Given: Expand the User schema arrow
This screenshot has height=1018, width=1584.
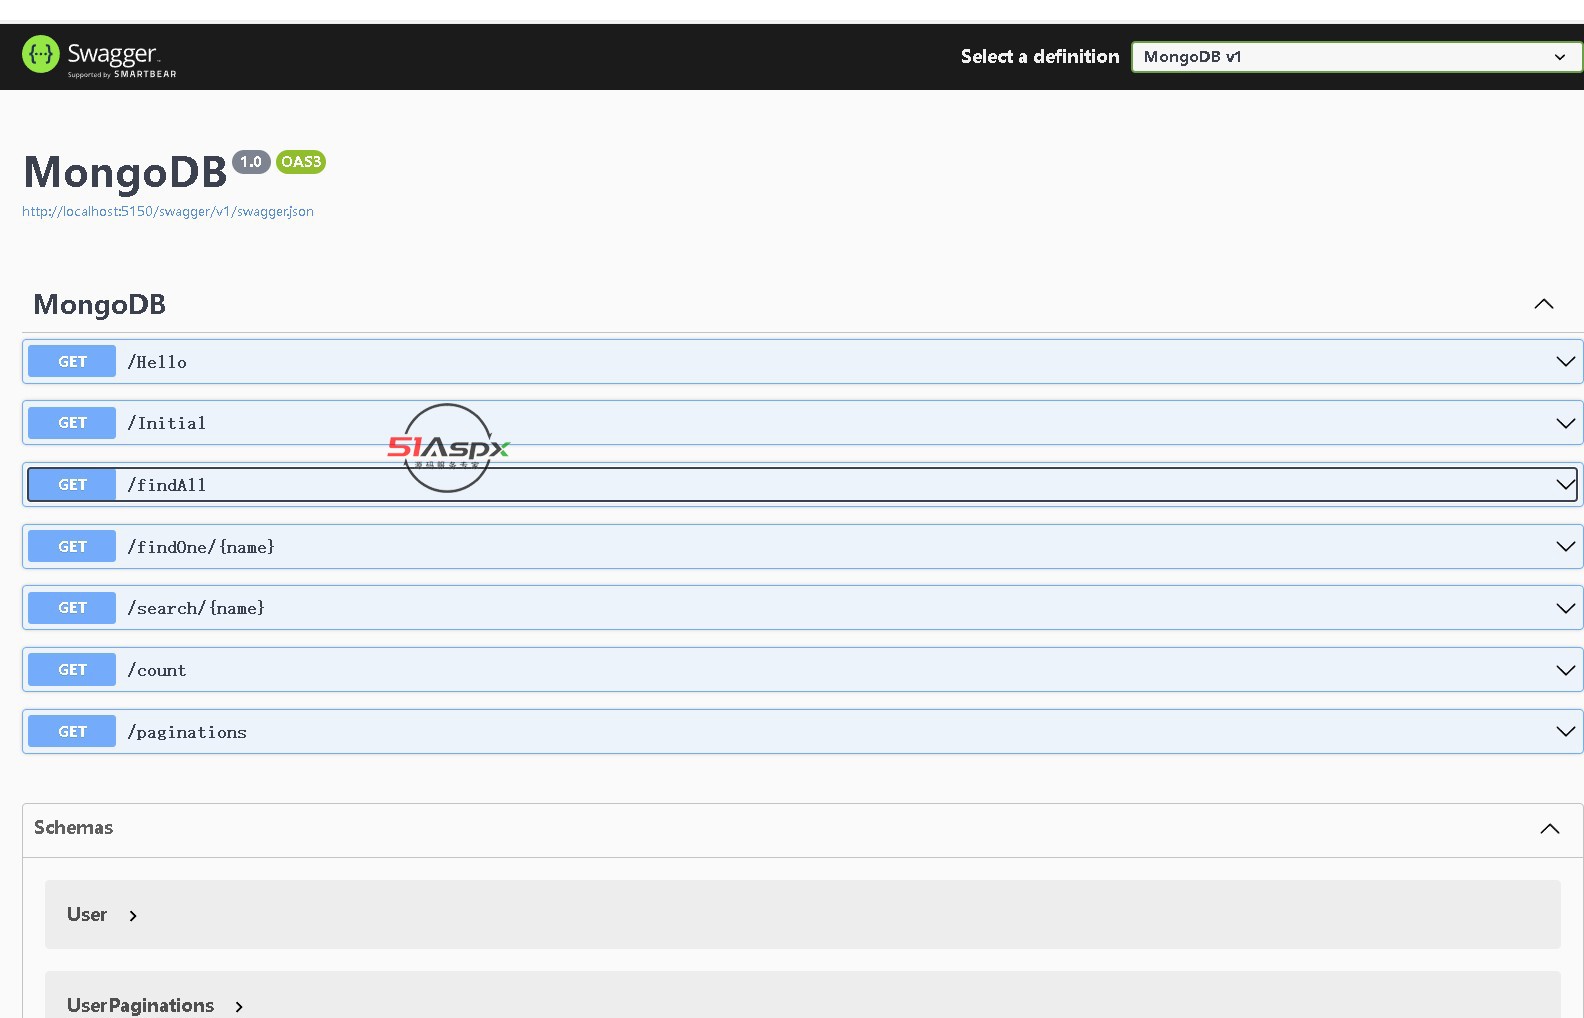Looking at the screenshot, I should coord(133,916).
